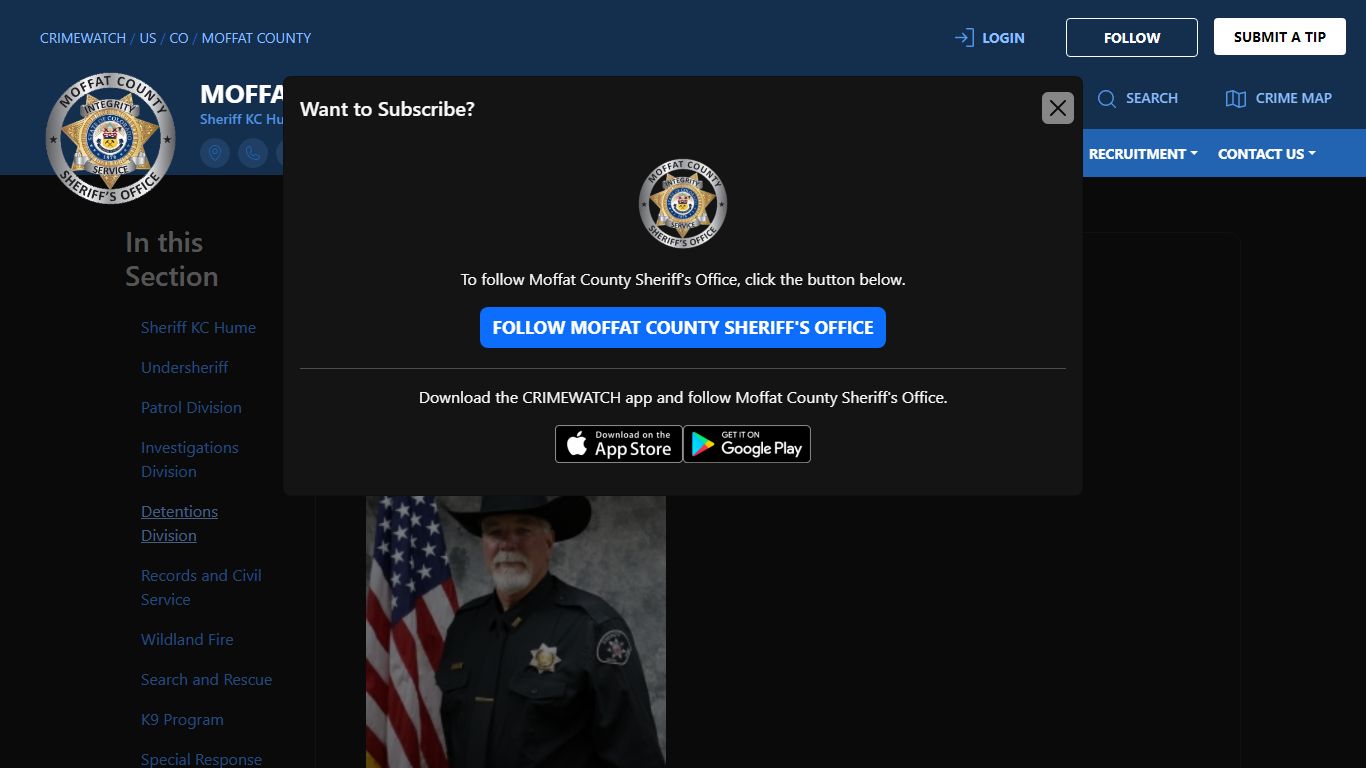Image resolution: width=1366 pixels, height=768 pixels.
Task: Open Detentions Division sidebar link
Action: (179, 524)
